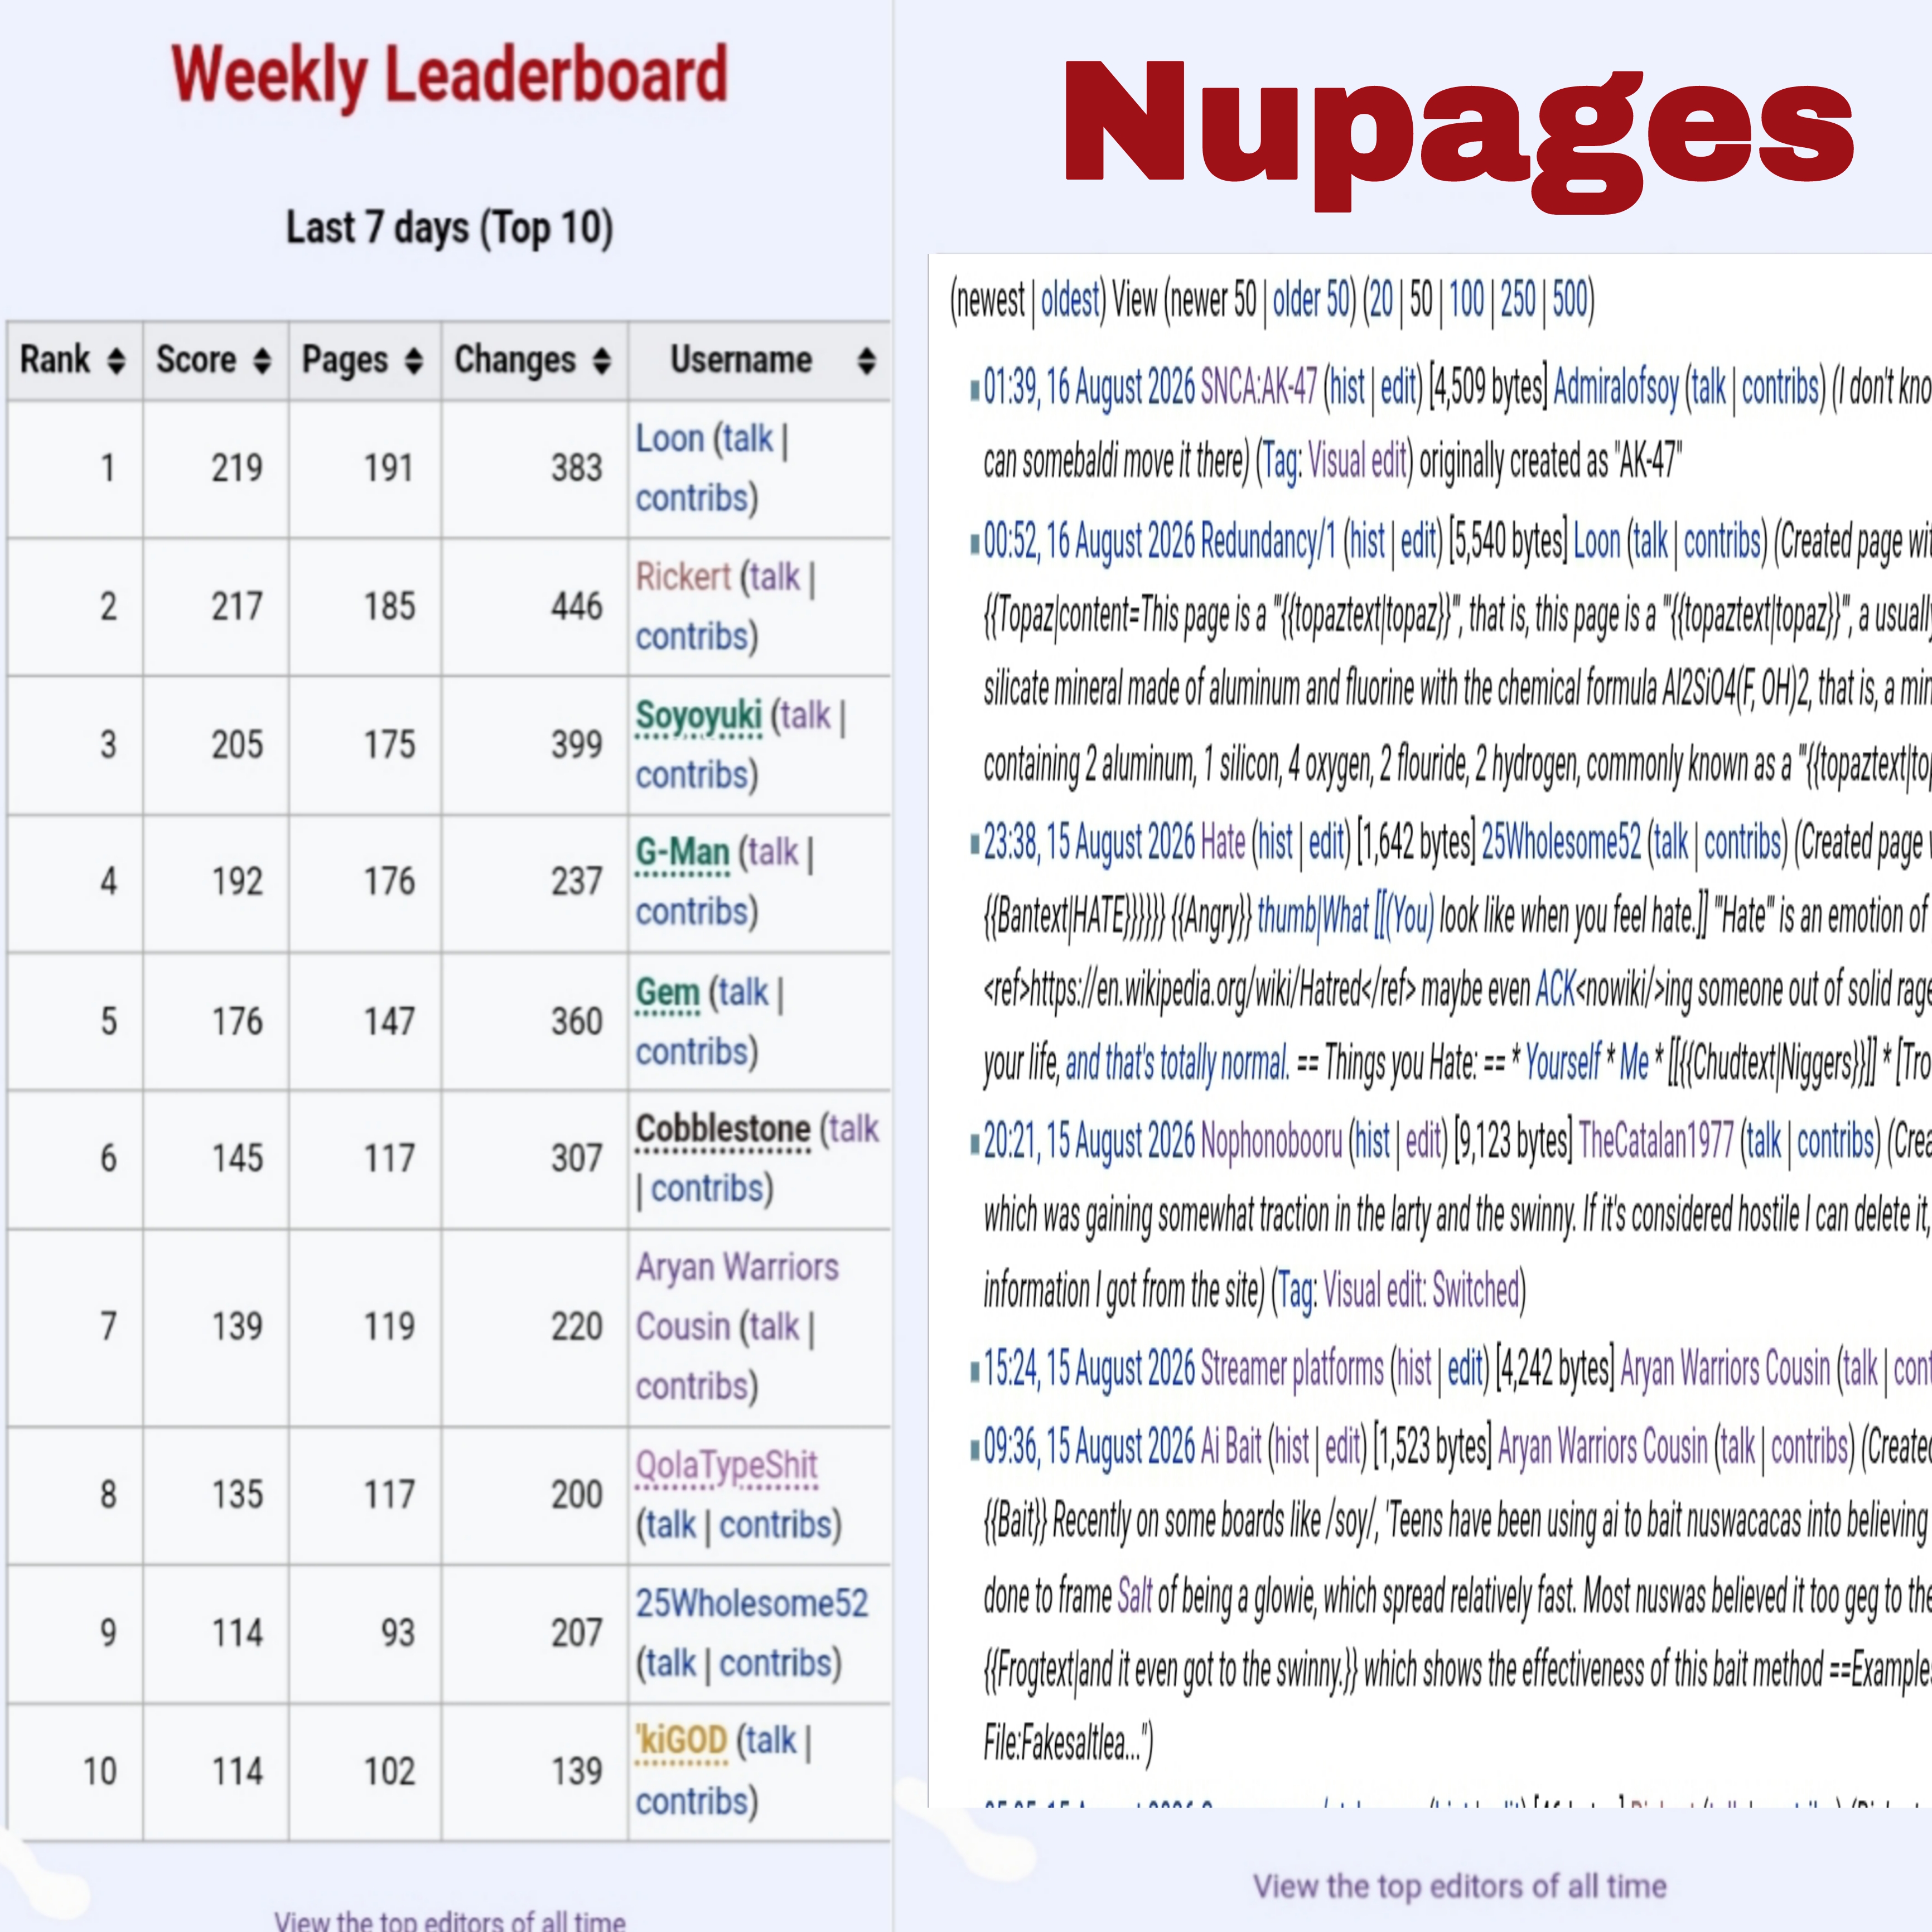The width and height of the screenshot is (1932, 1932).
Task: Open the talk link in QolaTypeShit's row
Action: point(671,1525)
